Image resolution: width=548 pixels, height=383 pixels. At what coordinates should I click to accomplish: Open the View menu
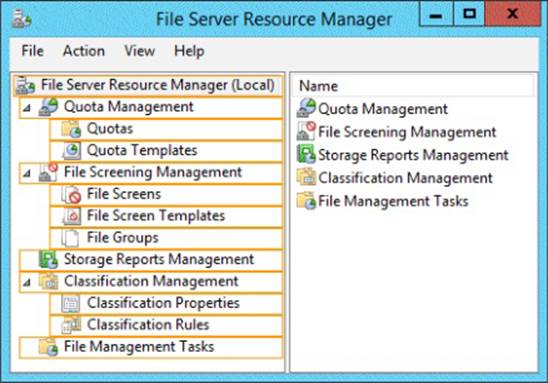click(x=139, y=51)
